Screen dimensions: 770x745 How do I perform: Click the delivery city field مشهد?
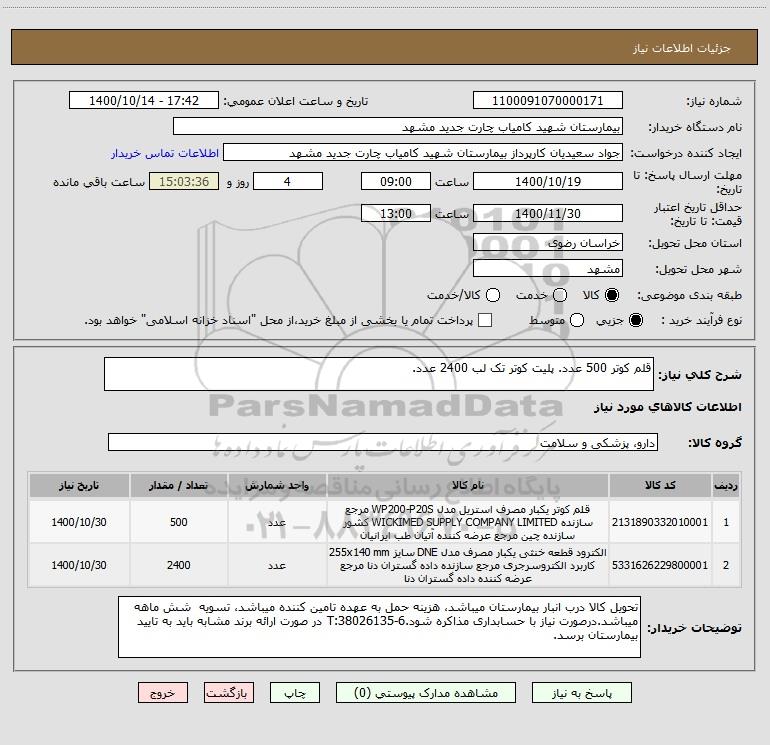coord(548,269)
